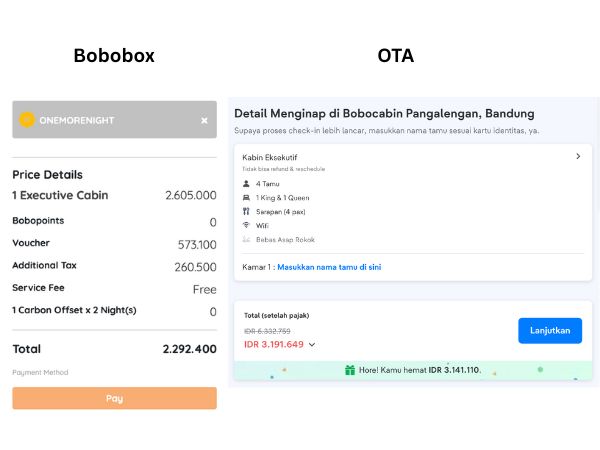600x450 pixels.
Task: Select the Detail Menginap di Bobocabin Pangalengan heading
Action: click(384, 113)
